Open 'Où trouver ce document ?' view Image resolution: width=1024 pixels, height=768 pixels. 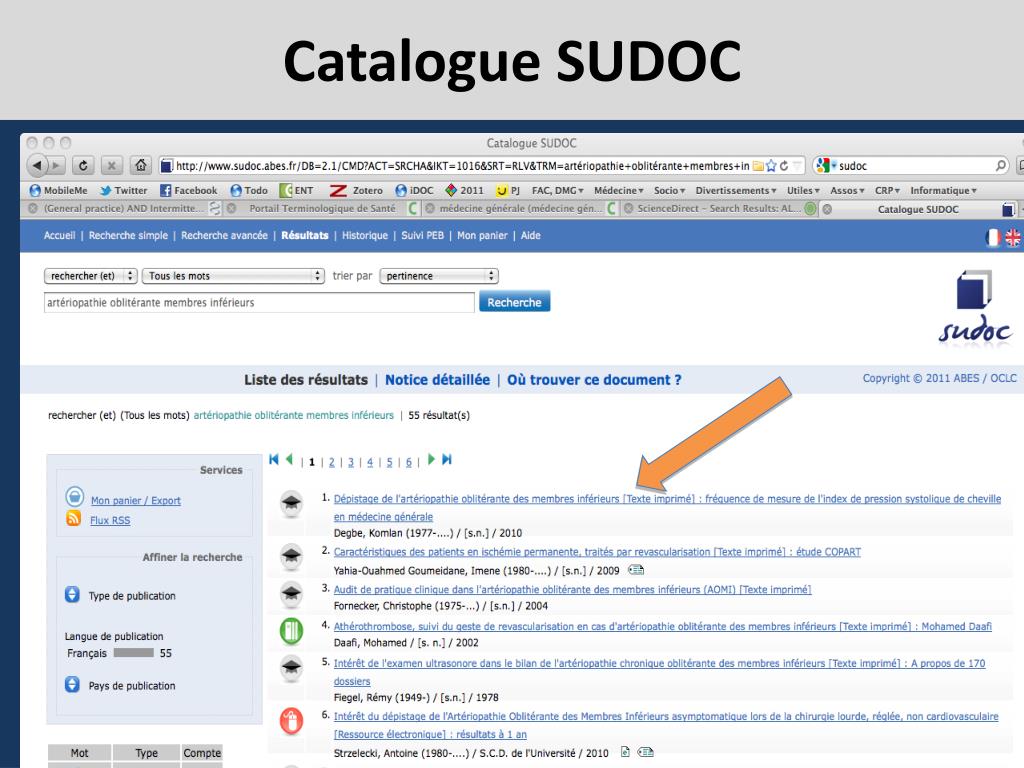(x=594, y=379)
